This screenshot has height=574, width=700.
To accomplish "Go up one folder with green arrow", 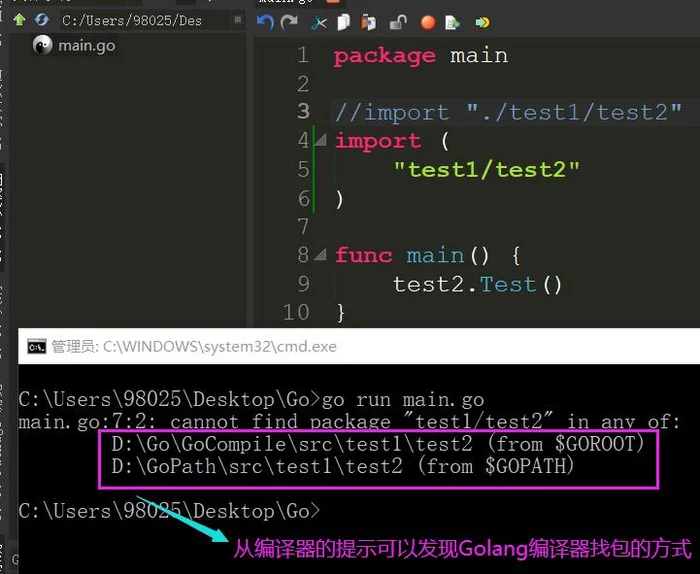I will (19, 20).
